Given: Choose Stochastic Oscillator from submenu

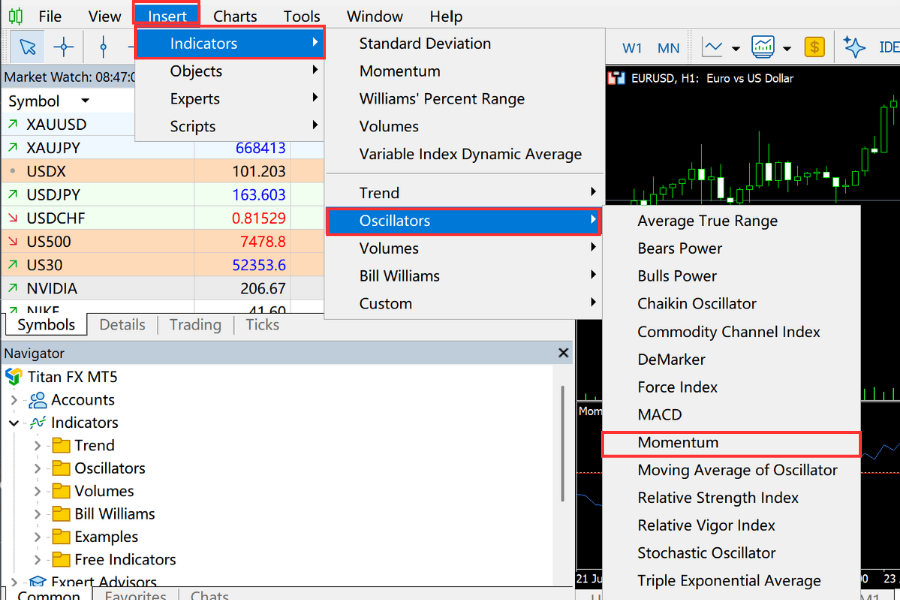Looking at the screenshot, I should (x=731, y=553).
